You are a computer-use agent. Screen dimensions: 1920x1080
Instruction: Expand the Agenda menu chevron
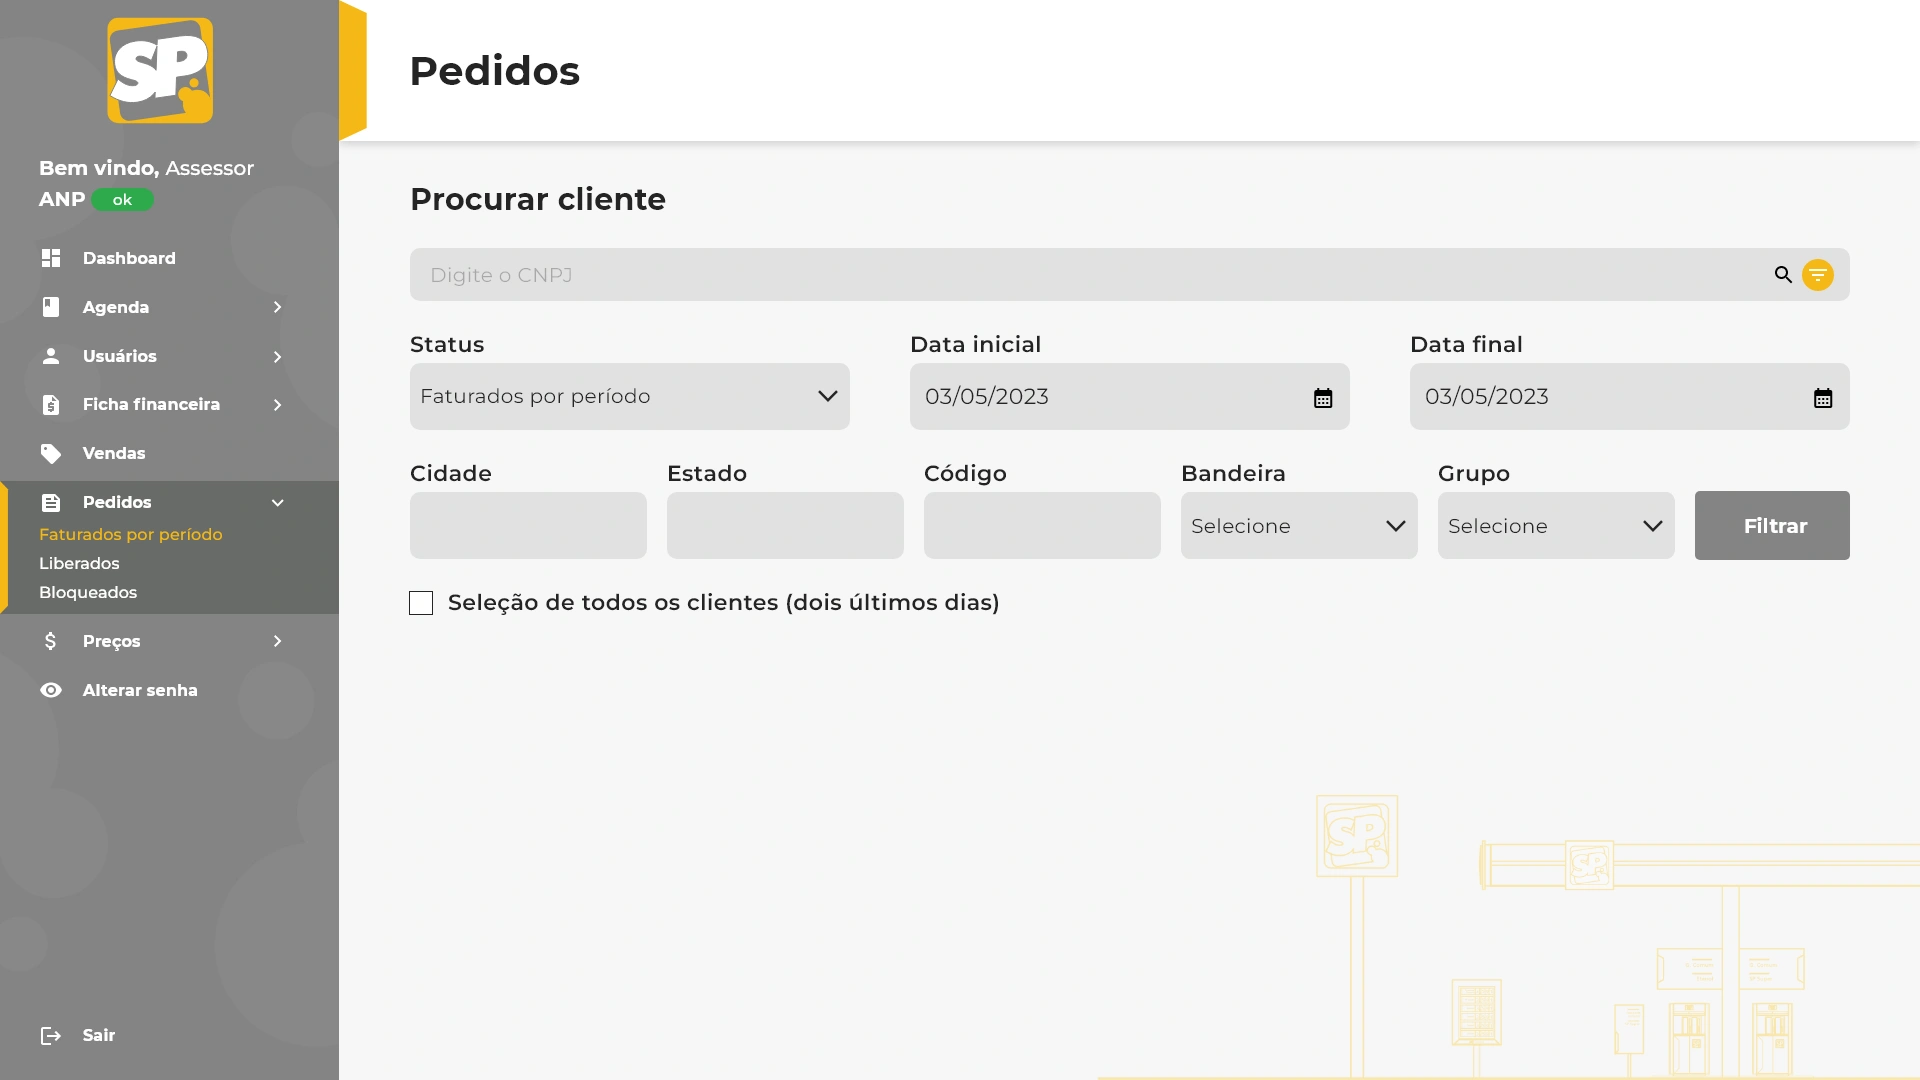click(277, 307)
